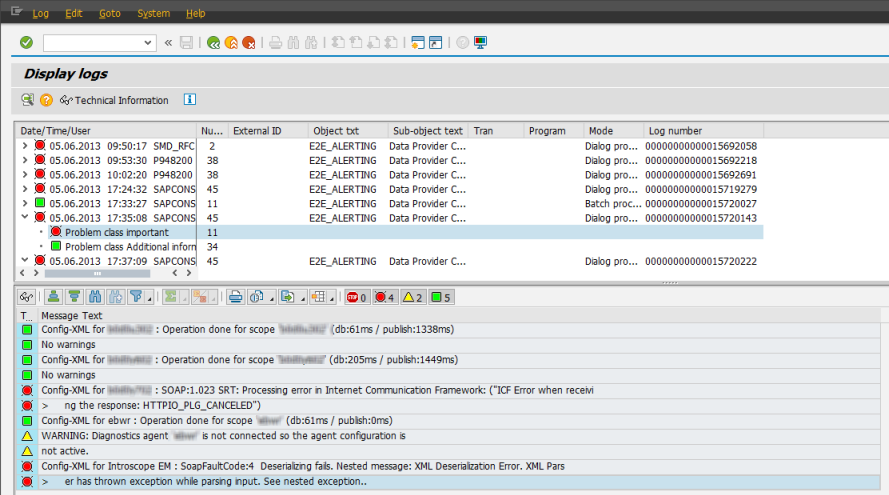This screenshot has width=889, height=495.
Task: Click the red Cancel icon
Action: pos(249,43)
